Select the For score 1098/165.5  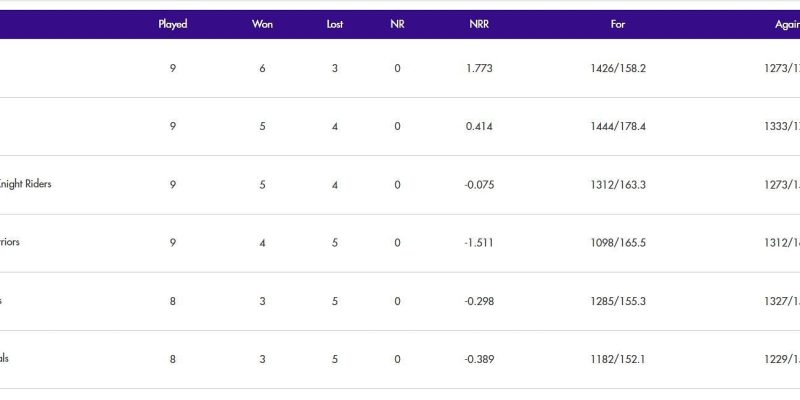coord(618,243)
